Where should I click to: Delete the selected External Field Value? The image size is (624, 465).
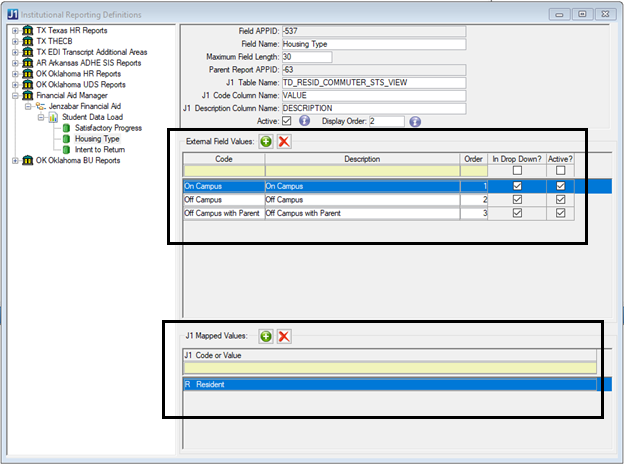pyautogui.click(x=284, y=142)
